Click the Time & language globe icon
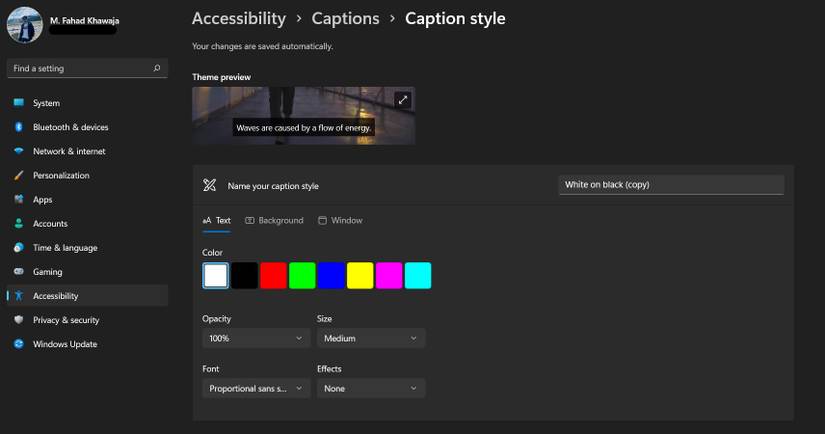The width and height of the screenshot is (825, 434). pyautogui.click(x=19, y=247)
